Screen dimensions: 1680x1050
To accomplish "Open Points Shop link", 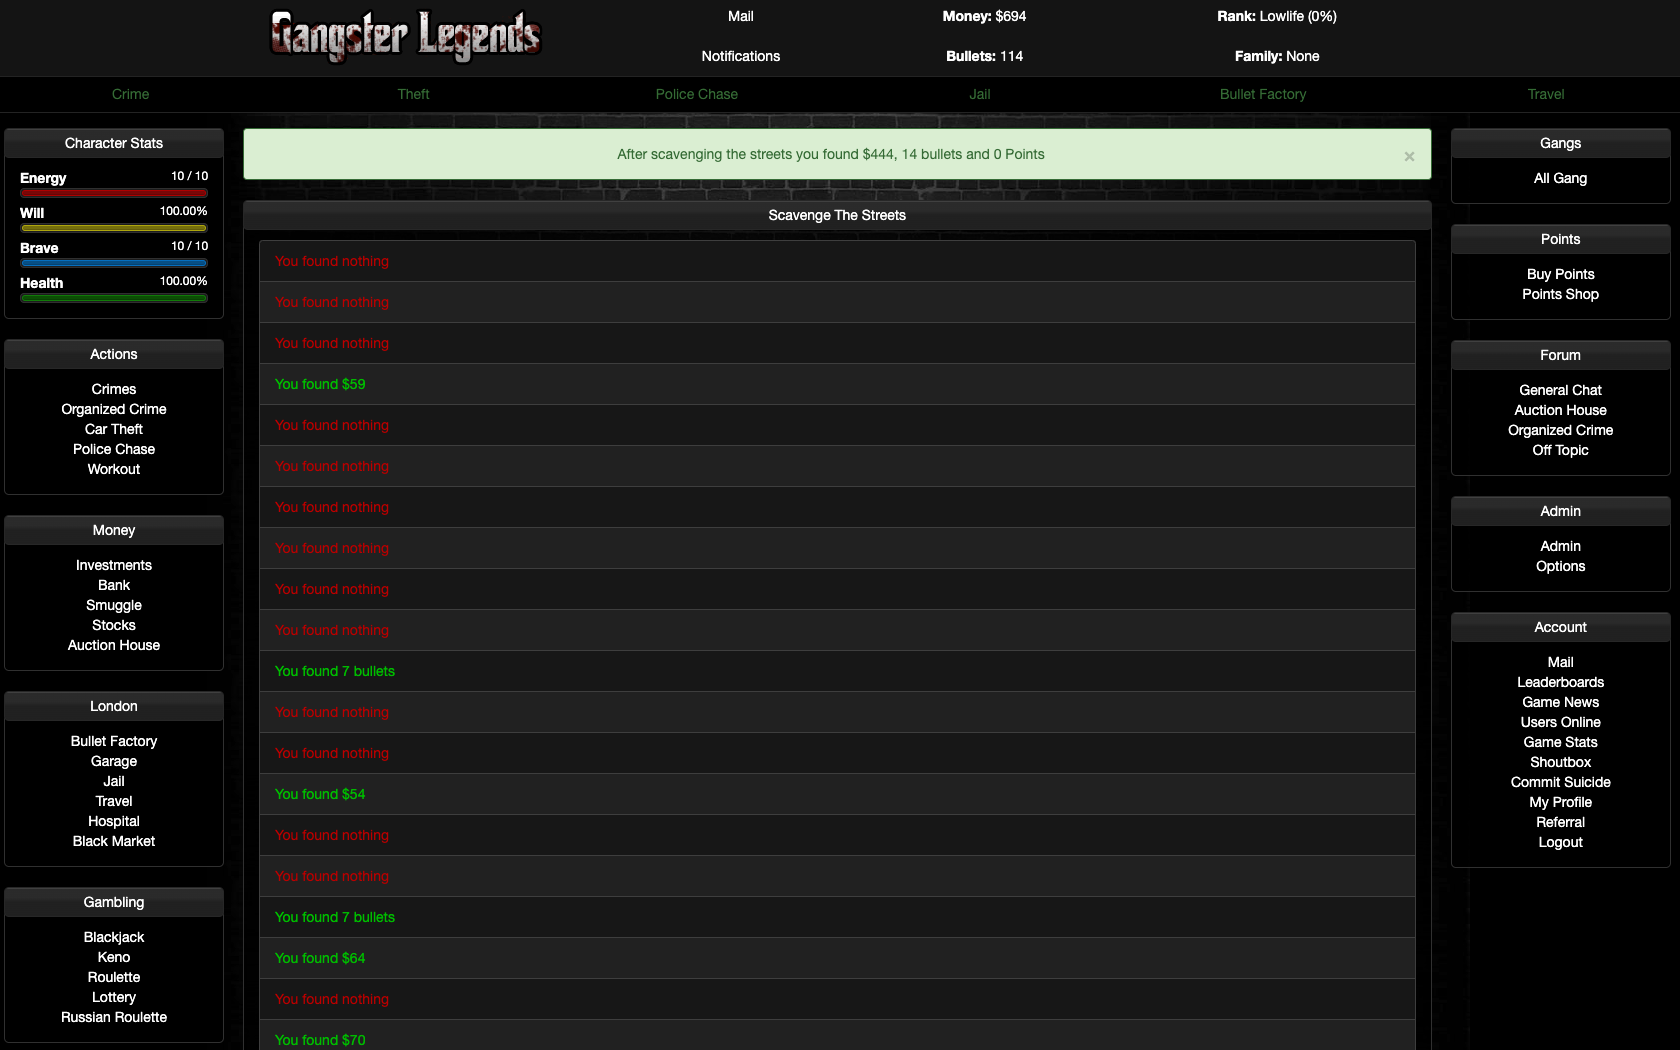I will point(1560,294).
